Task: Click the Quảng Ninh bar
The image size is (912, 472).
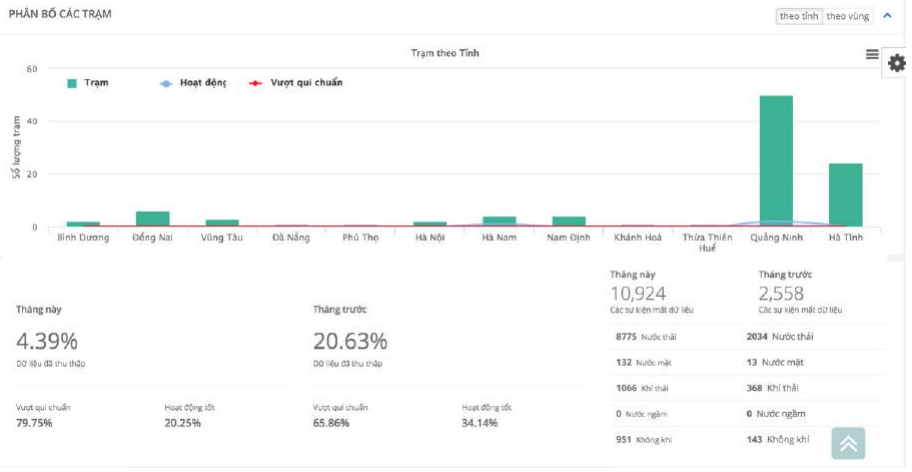Action: tap(776, 161)
